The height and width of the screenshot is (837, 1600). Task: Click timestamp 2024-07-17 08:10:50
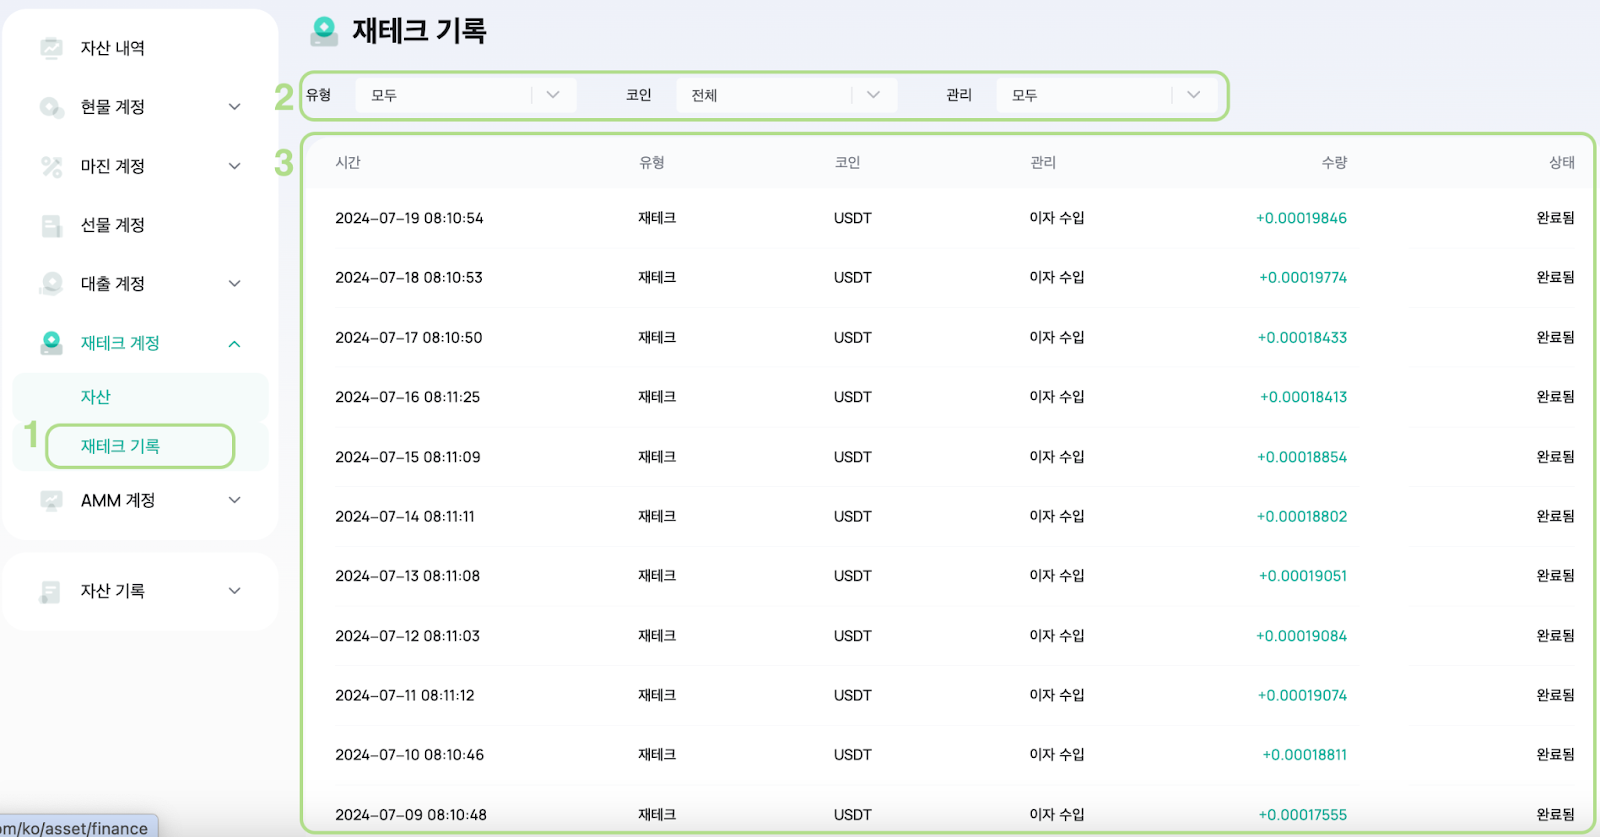click(x=409, y=338)
